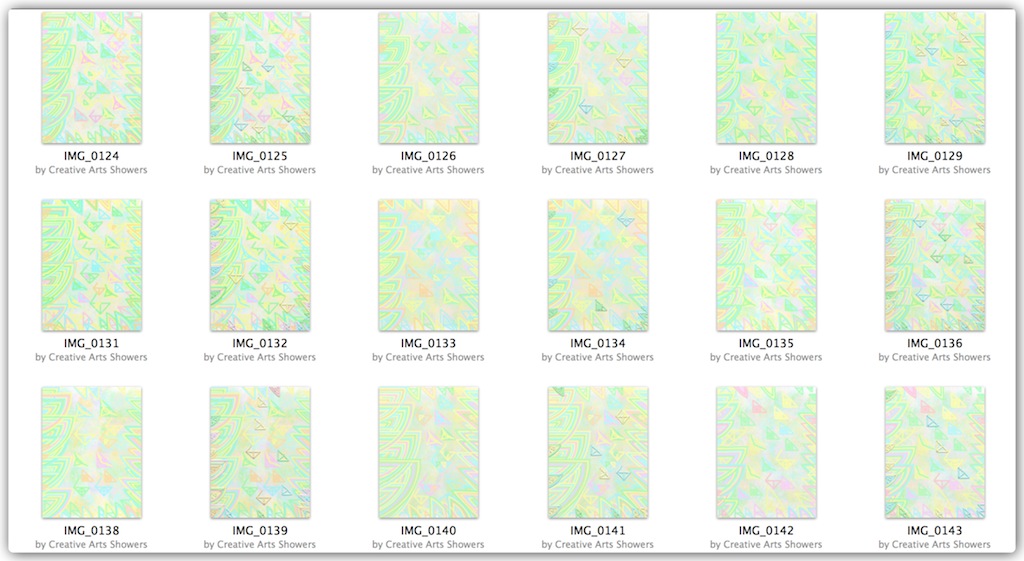
Task: Click the author caption under IMG_0124
Action: point(91,170)
